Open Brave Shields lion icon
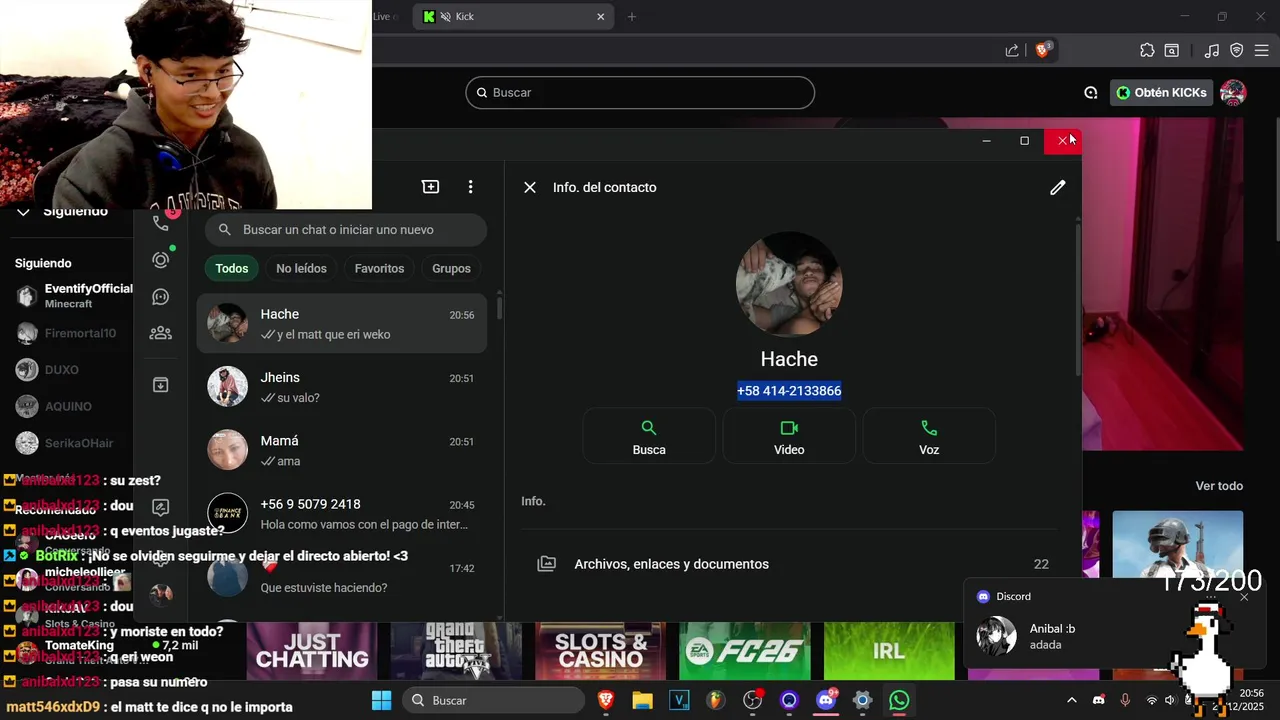This screenshot has width=1280, height=720. (x=1043, y=50)
